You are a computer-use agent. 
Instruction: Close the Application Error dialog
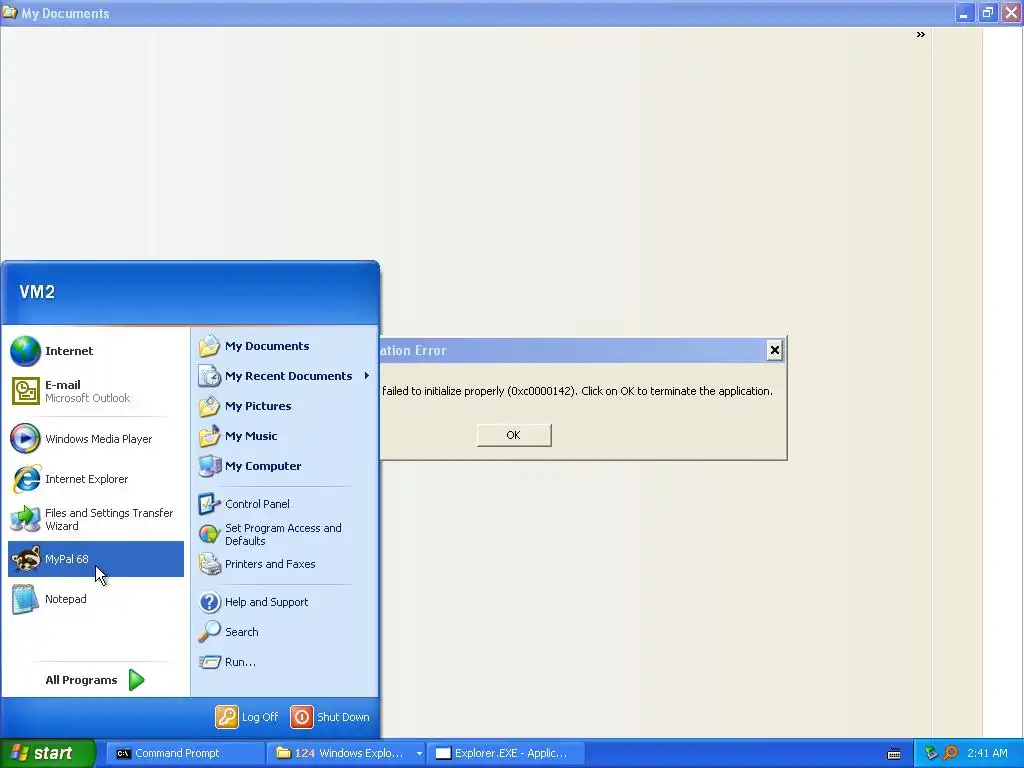tap(775, 351)
